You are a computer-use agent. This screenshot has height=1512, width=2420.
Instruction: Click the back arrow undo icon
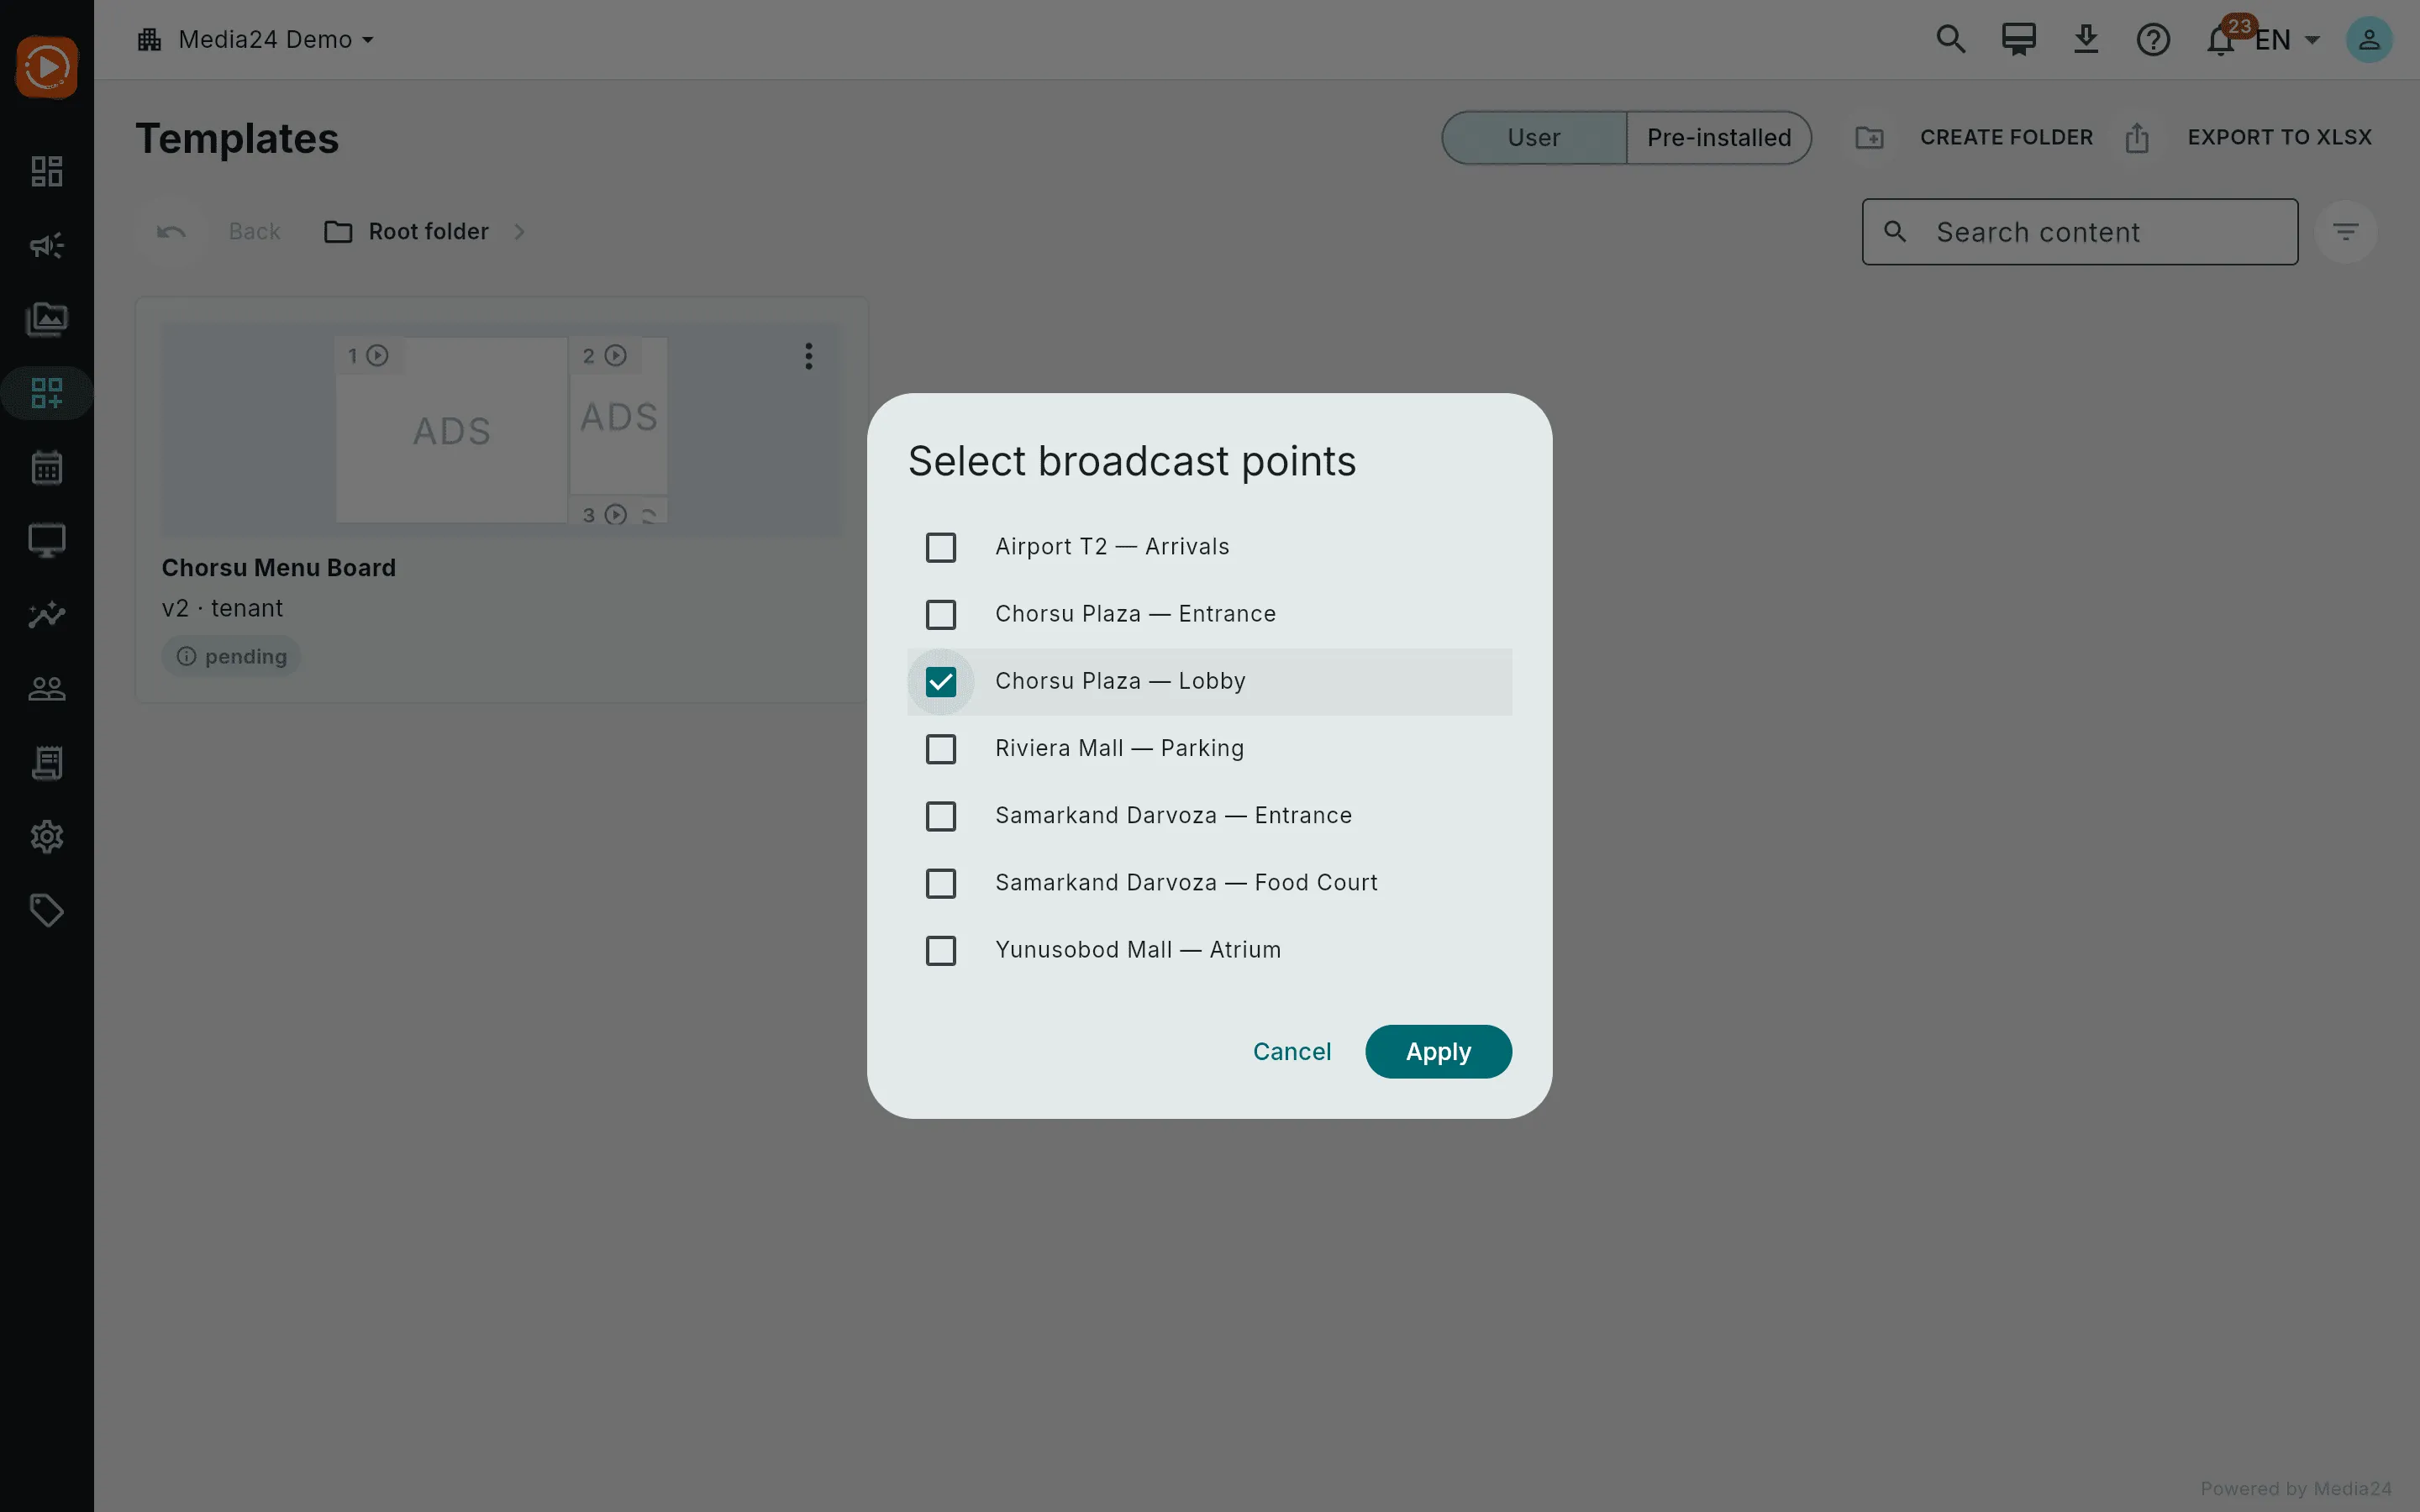171,232
